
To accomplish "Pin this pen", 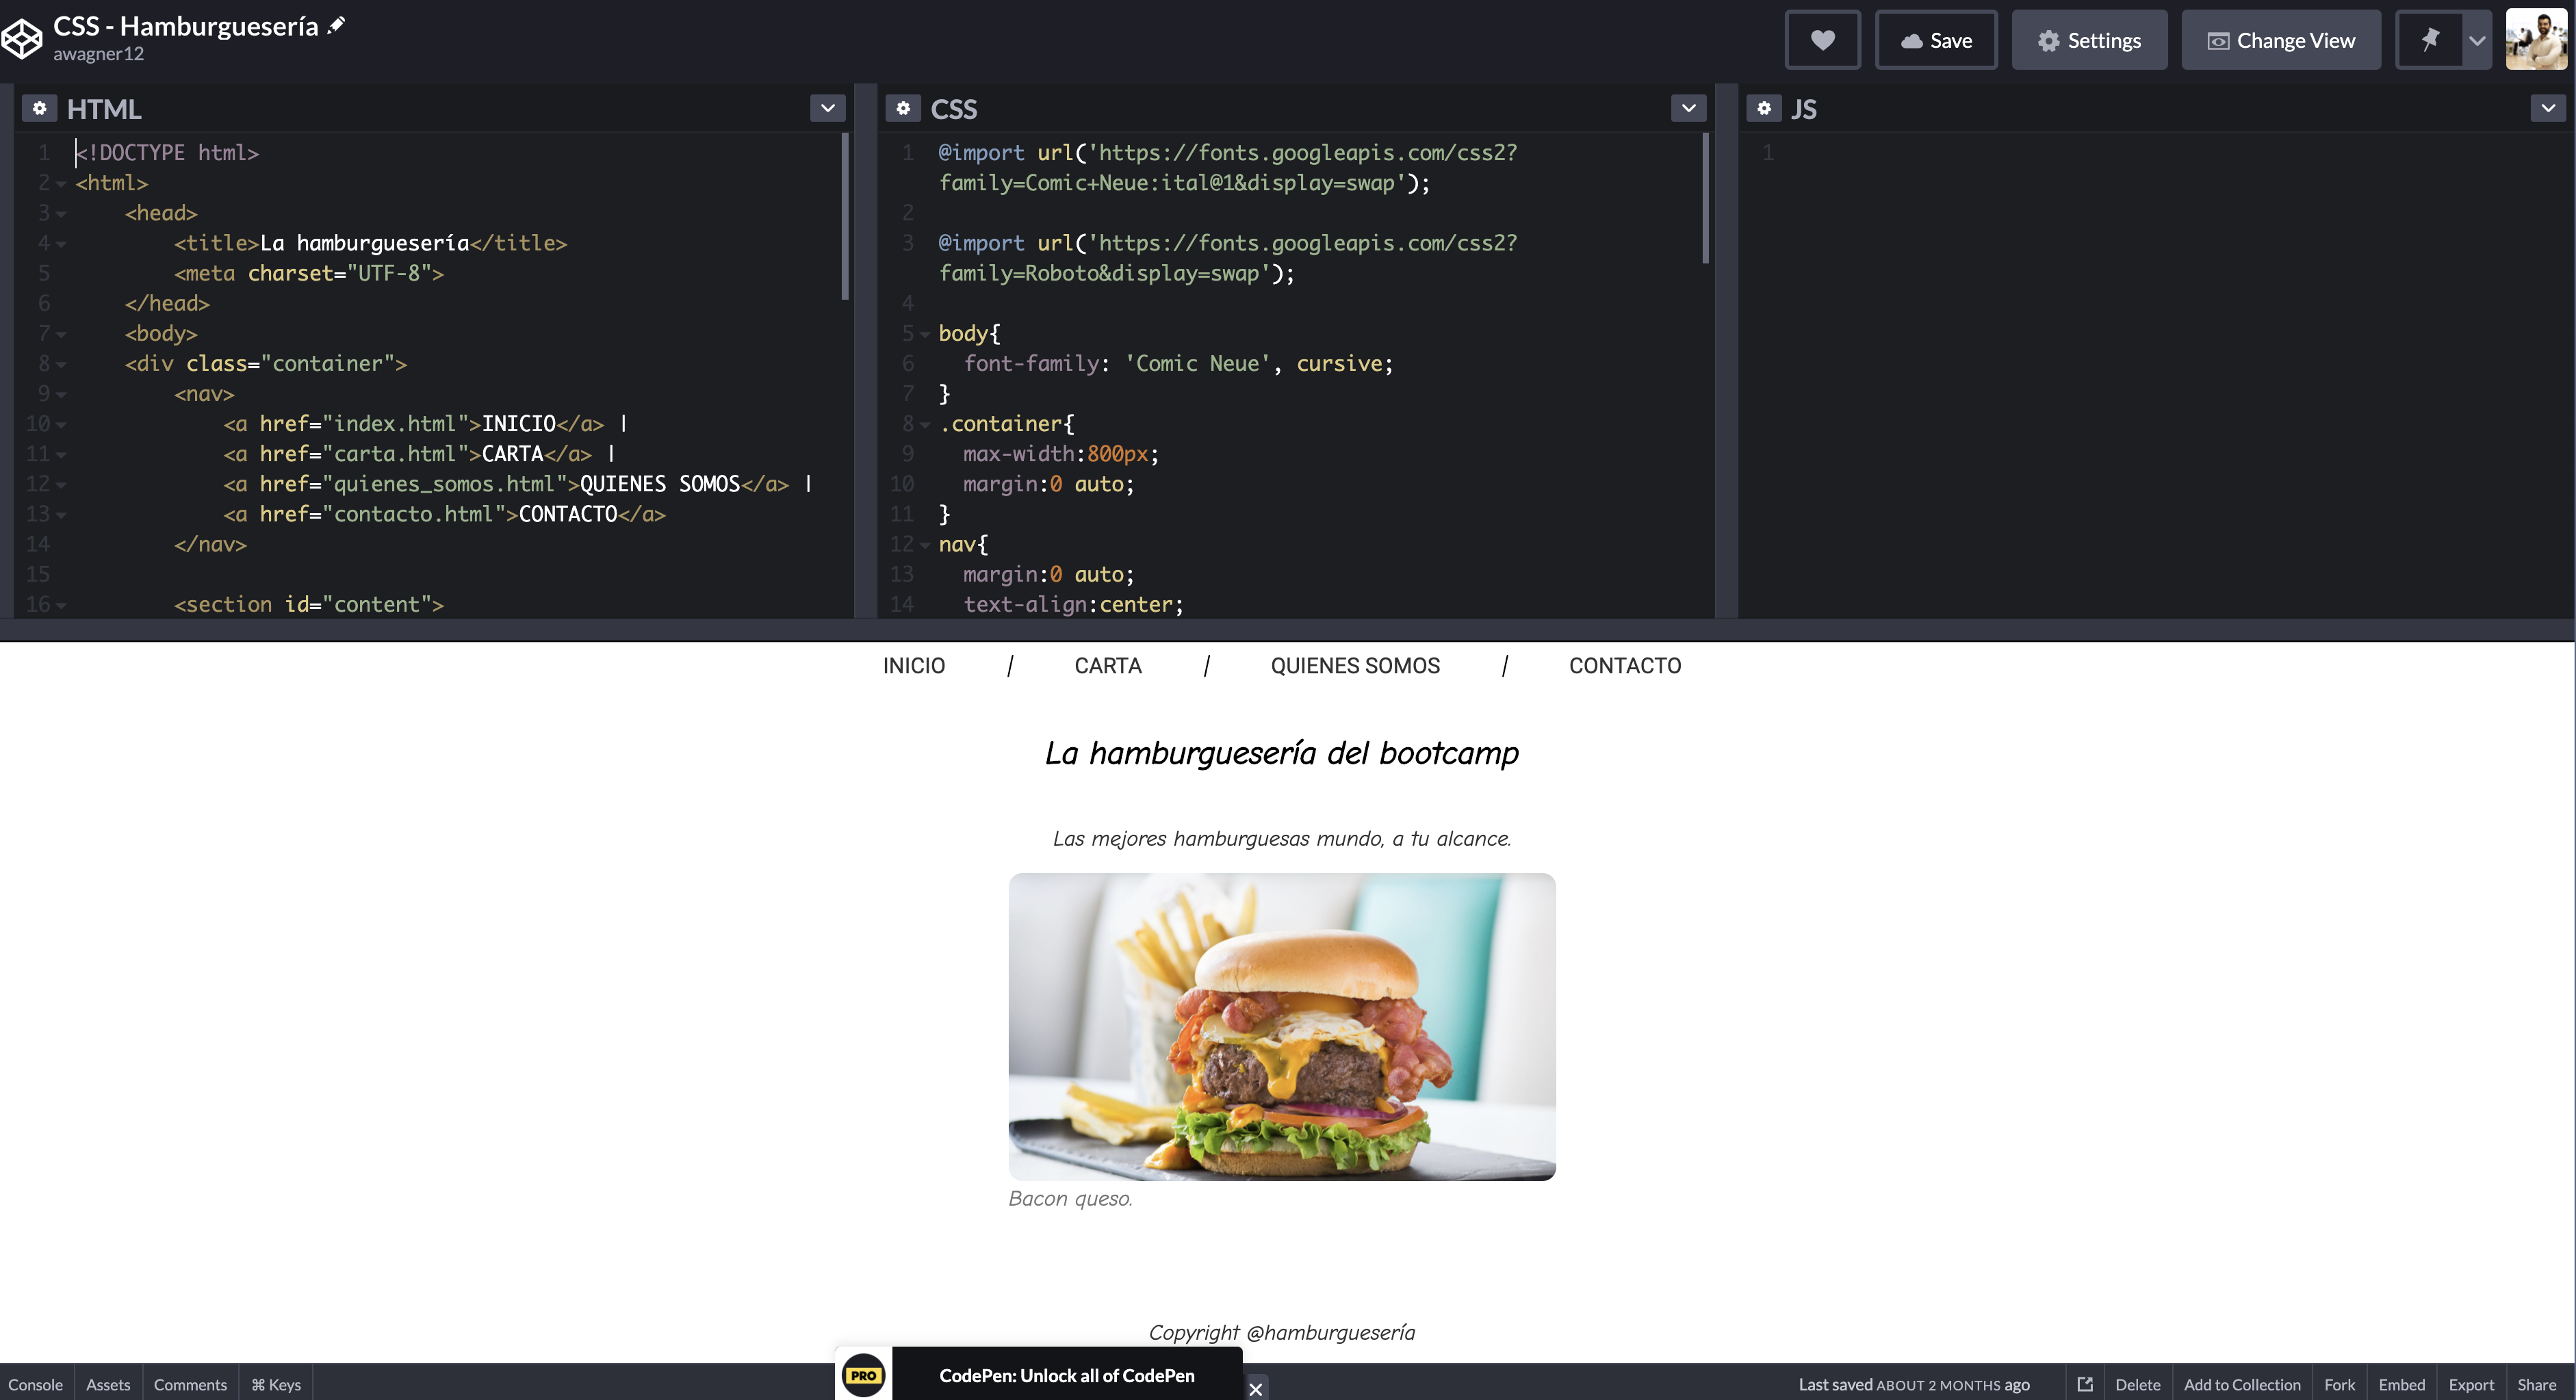I will [2429, 40].
